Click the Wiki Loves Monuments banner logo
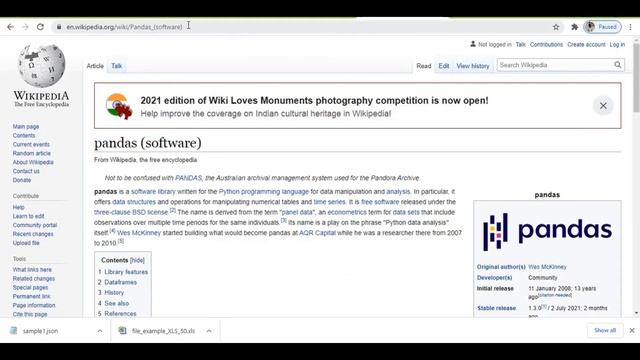The height and width of the screenshot is (360, 640). pos(119,106)
